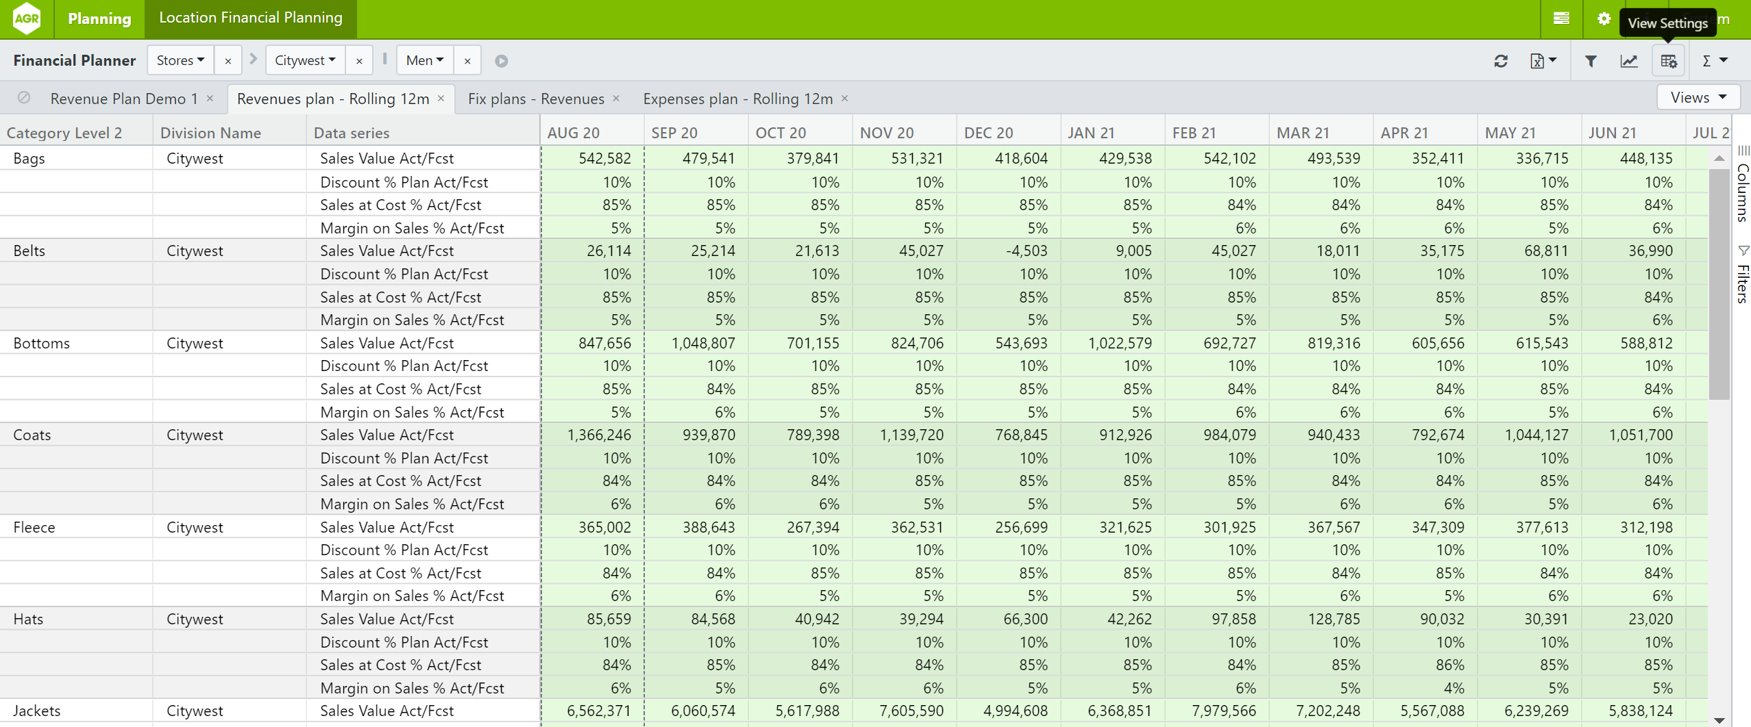Expand the Stores dropdown
The image size is (1751, 727).
tap(180, 60)
